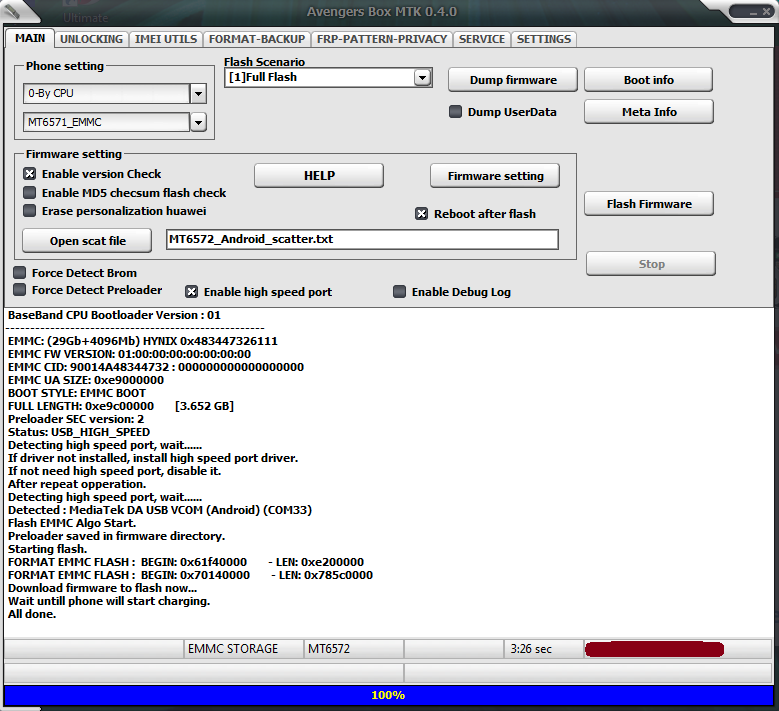The image size is (779, 711).
Task: Open the IMEI UTILS tab
Action: coord(166,39)
